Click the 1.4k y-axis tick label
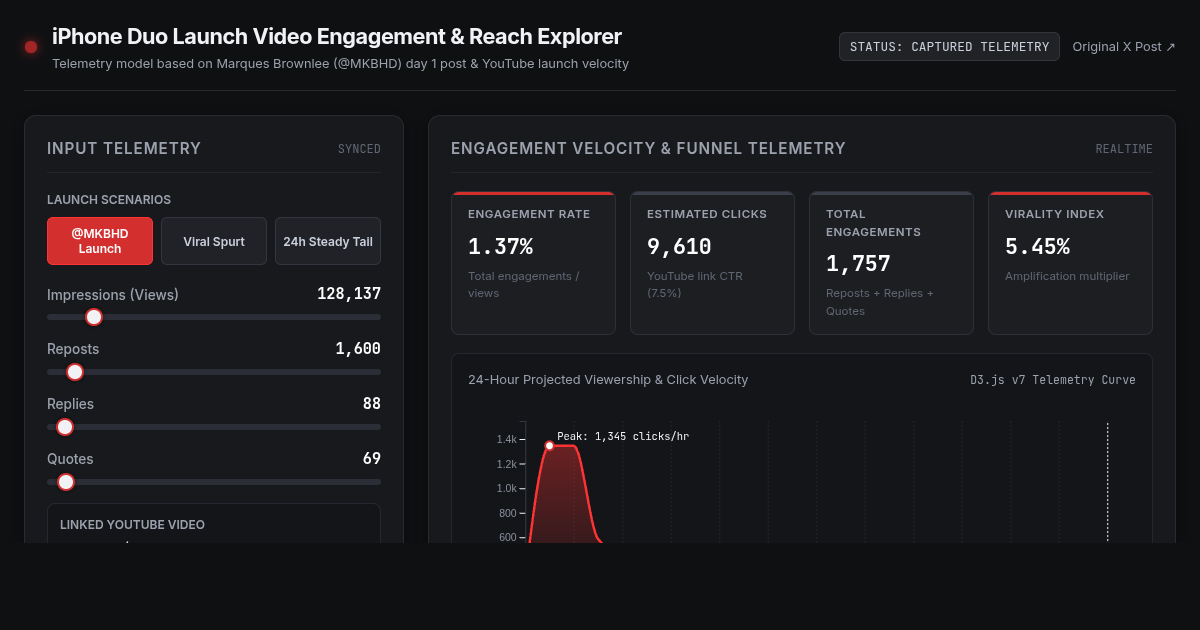Viewport: 1200px width, 630px height. [507, 440]
